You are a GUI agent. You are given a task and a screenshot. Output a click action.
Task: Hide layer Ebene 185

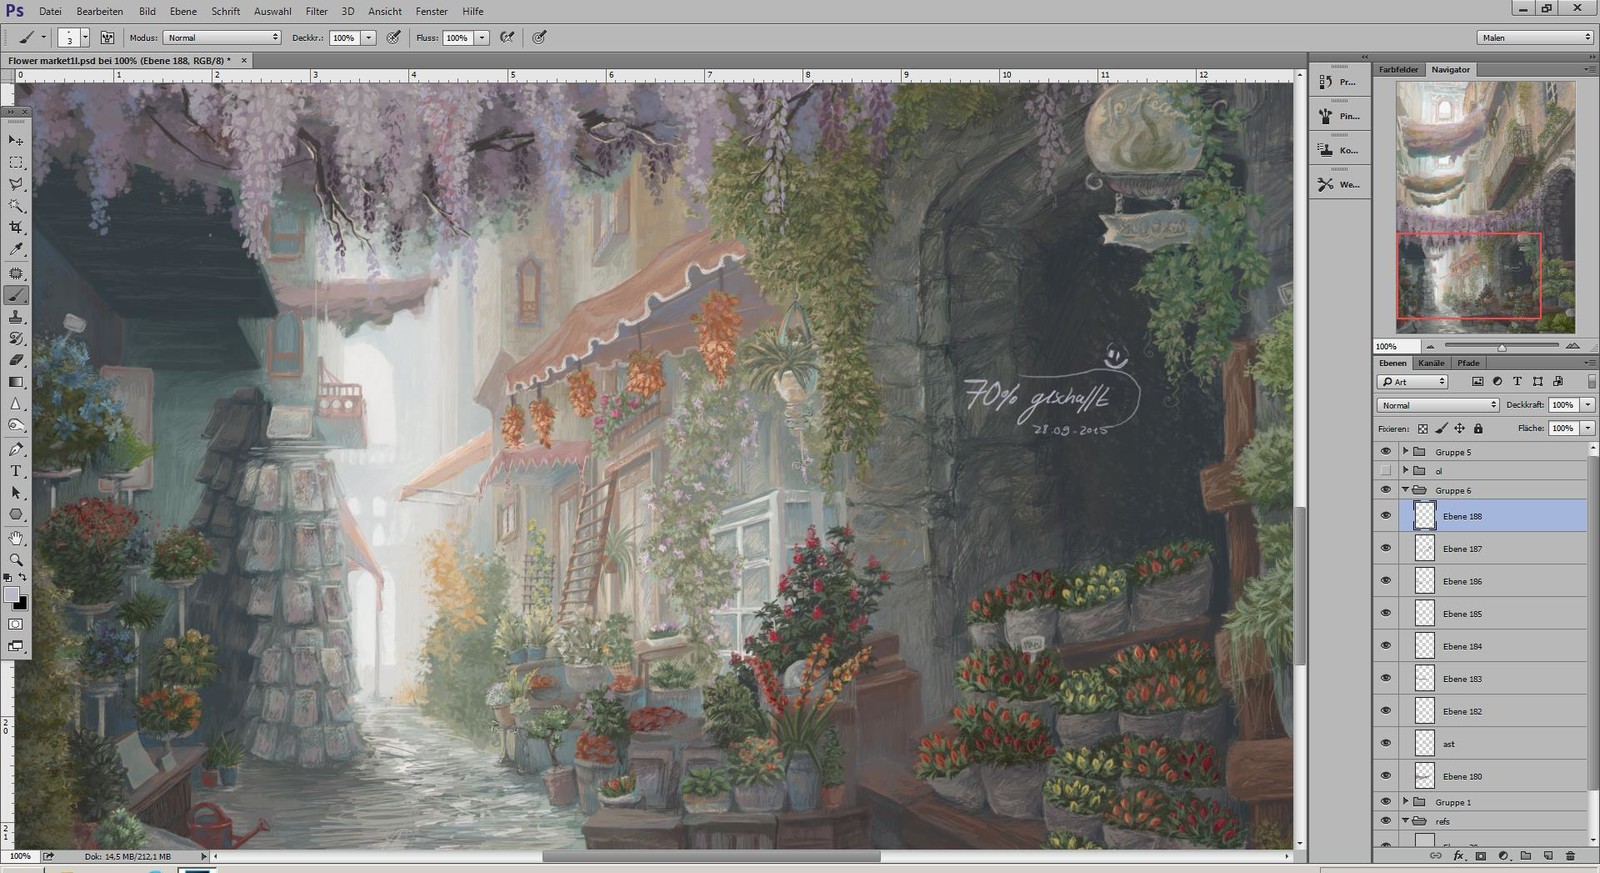pos(1385,613)
